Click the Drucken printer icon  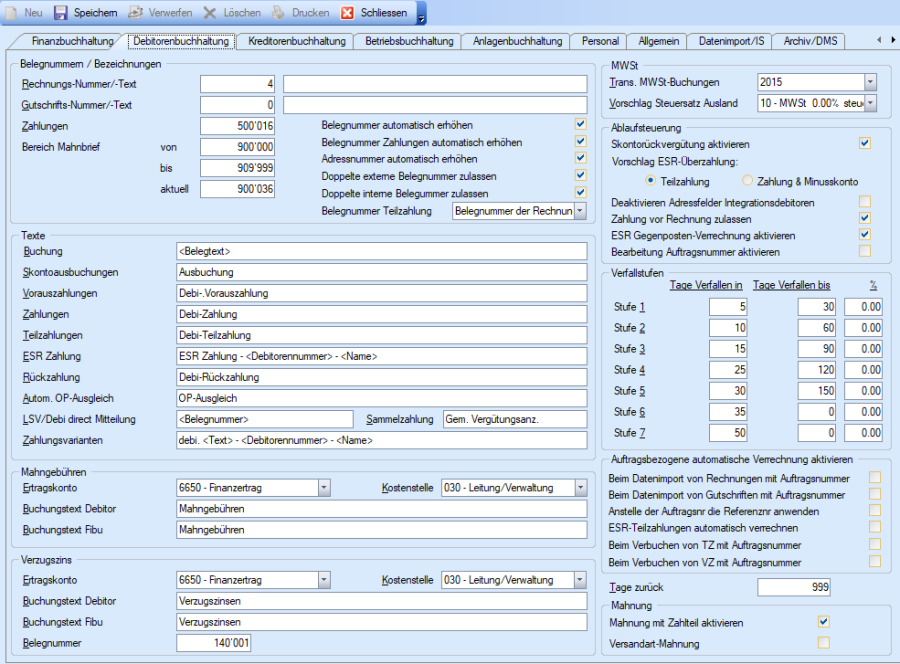(279, 13)
